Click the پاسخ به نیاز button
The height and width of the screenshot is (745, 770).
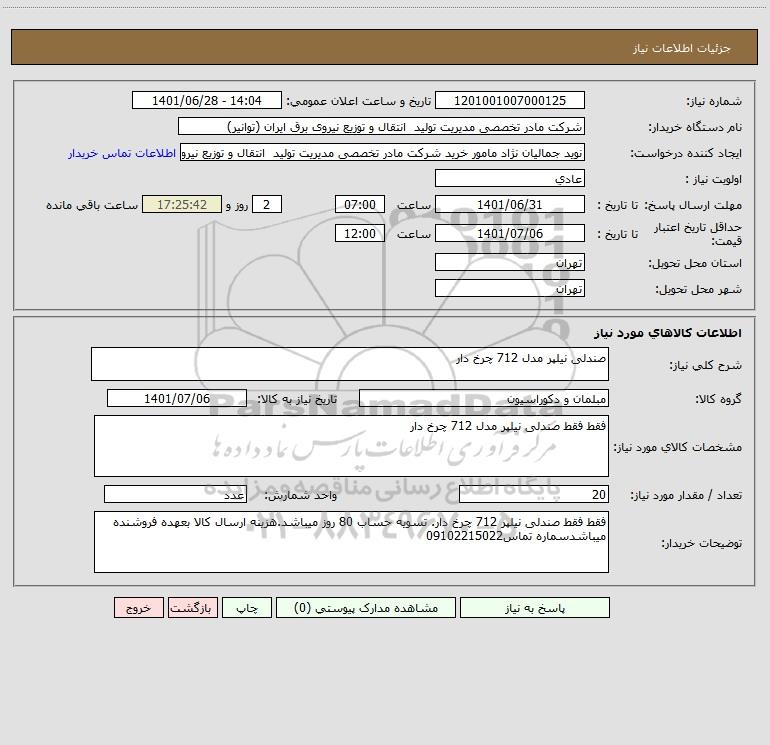click(535, 607)
